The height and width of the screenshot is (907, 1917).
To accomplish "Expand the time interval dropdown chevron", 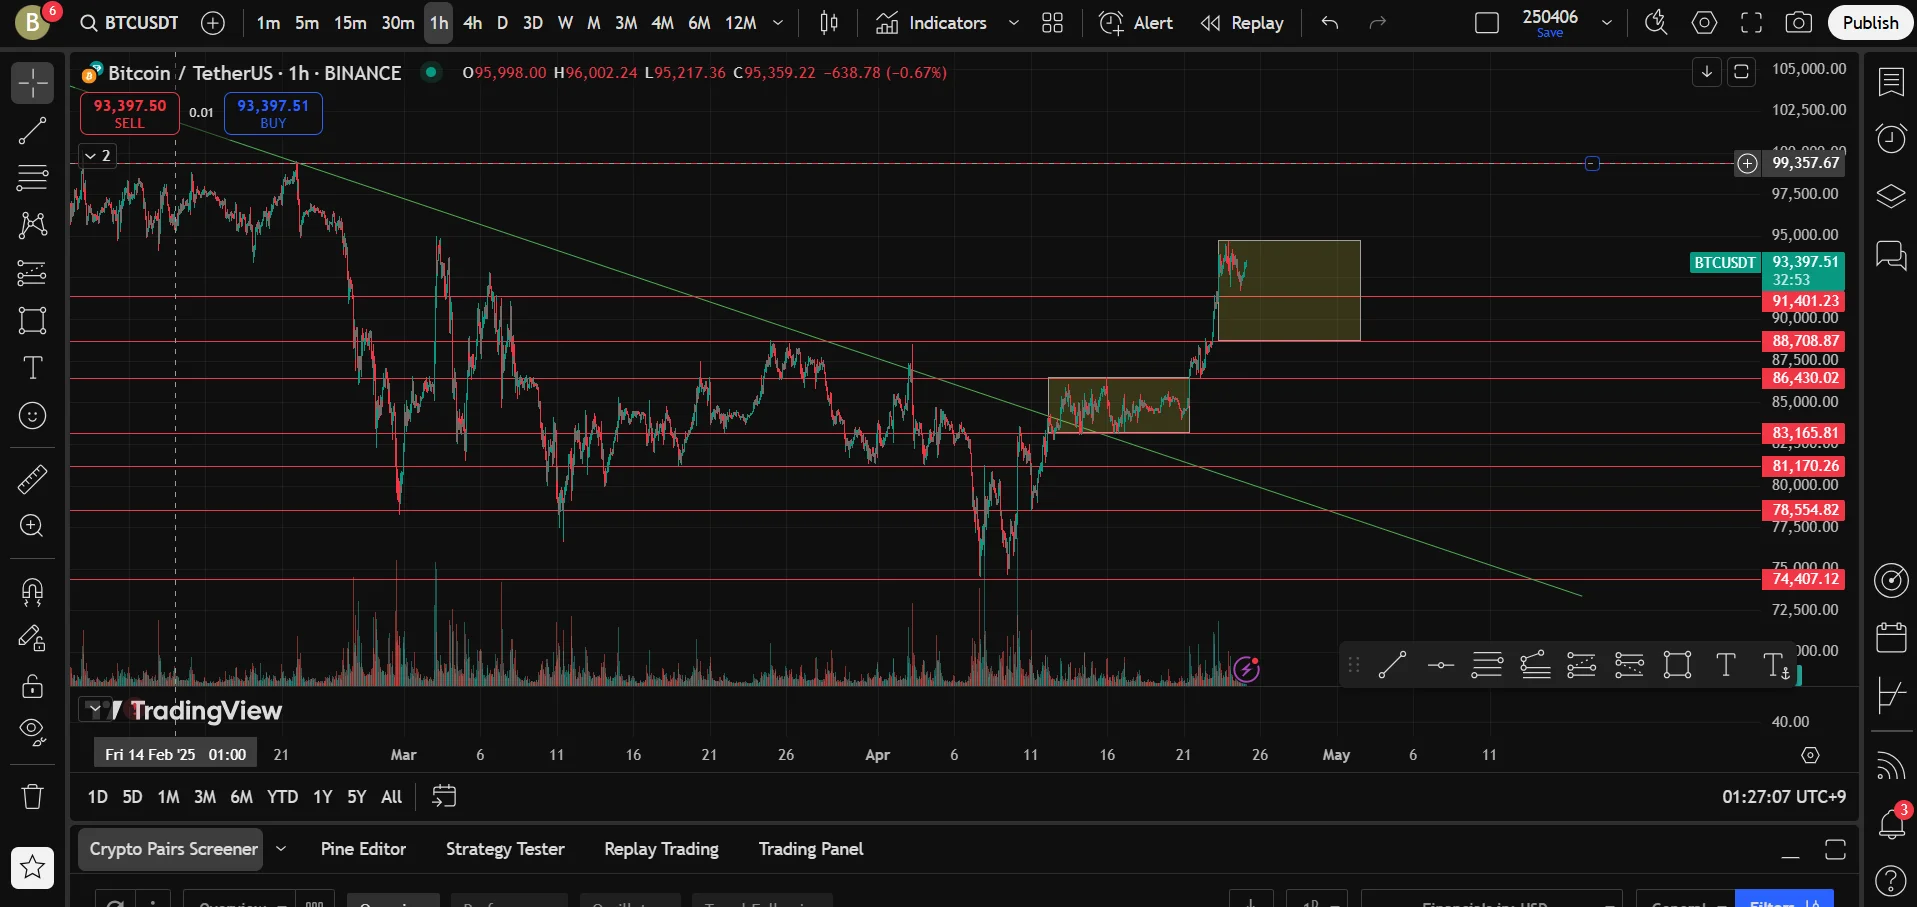I will click(x=778, y=23).
